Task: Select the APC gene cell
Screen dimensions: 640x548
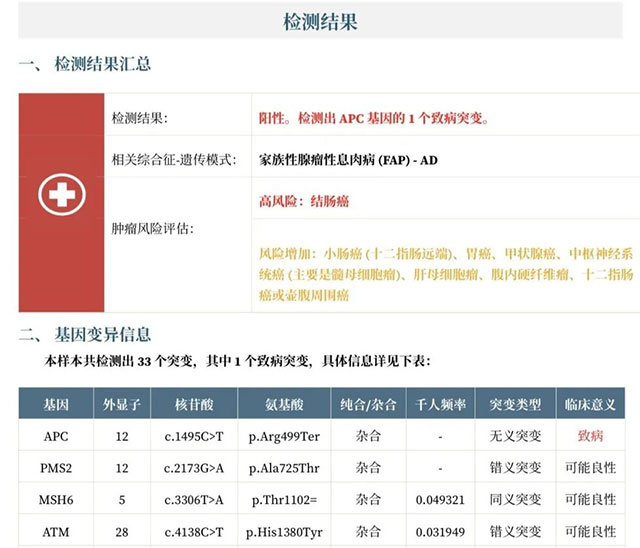Action: [56, 437]
